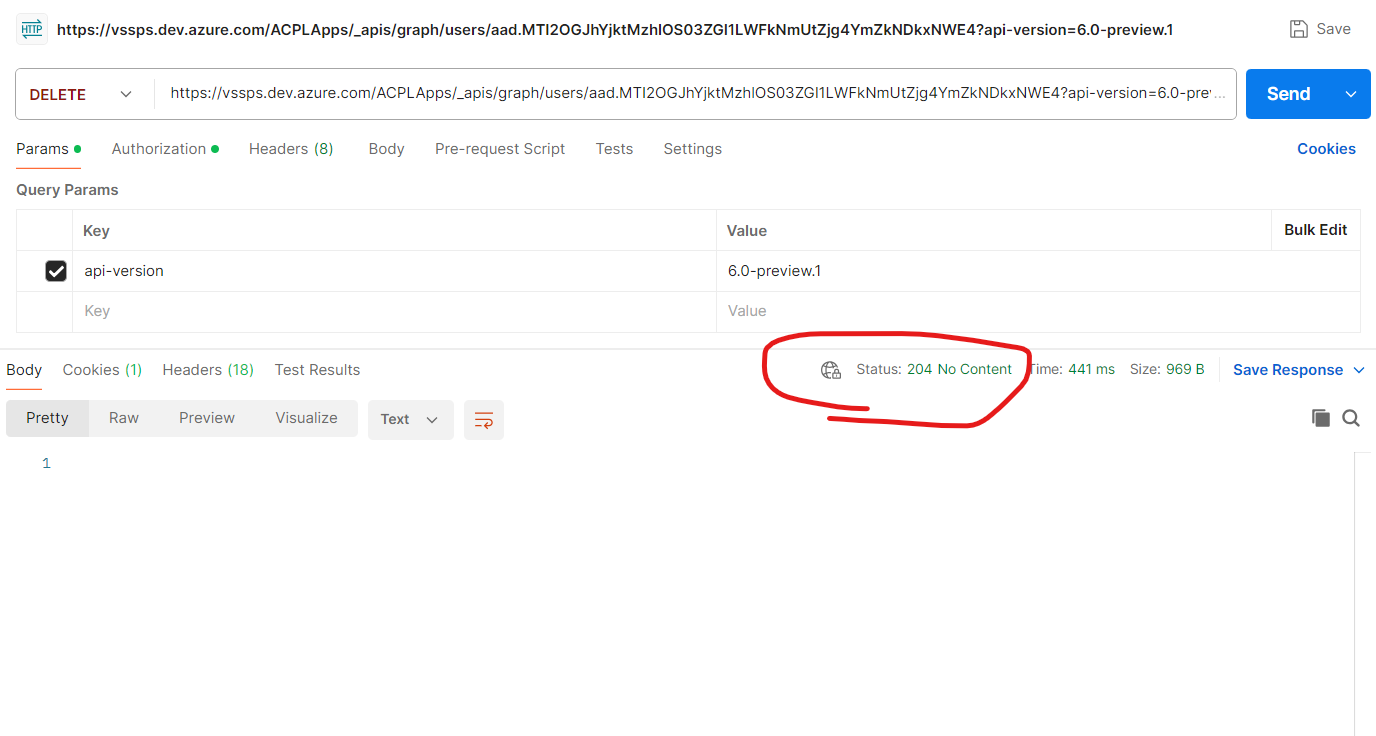Click the Status 204 No Content text
This screenshot has height=736, width=1376.
pyautogui.click(x=934, y=370)
